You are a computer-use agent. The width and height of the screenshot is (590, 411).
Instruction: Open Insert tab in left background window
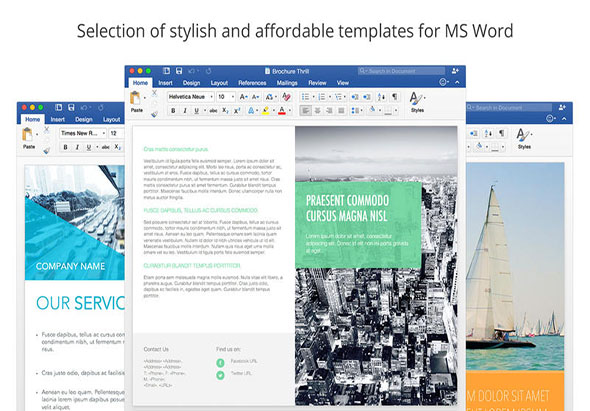point(58,119)
